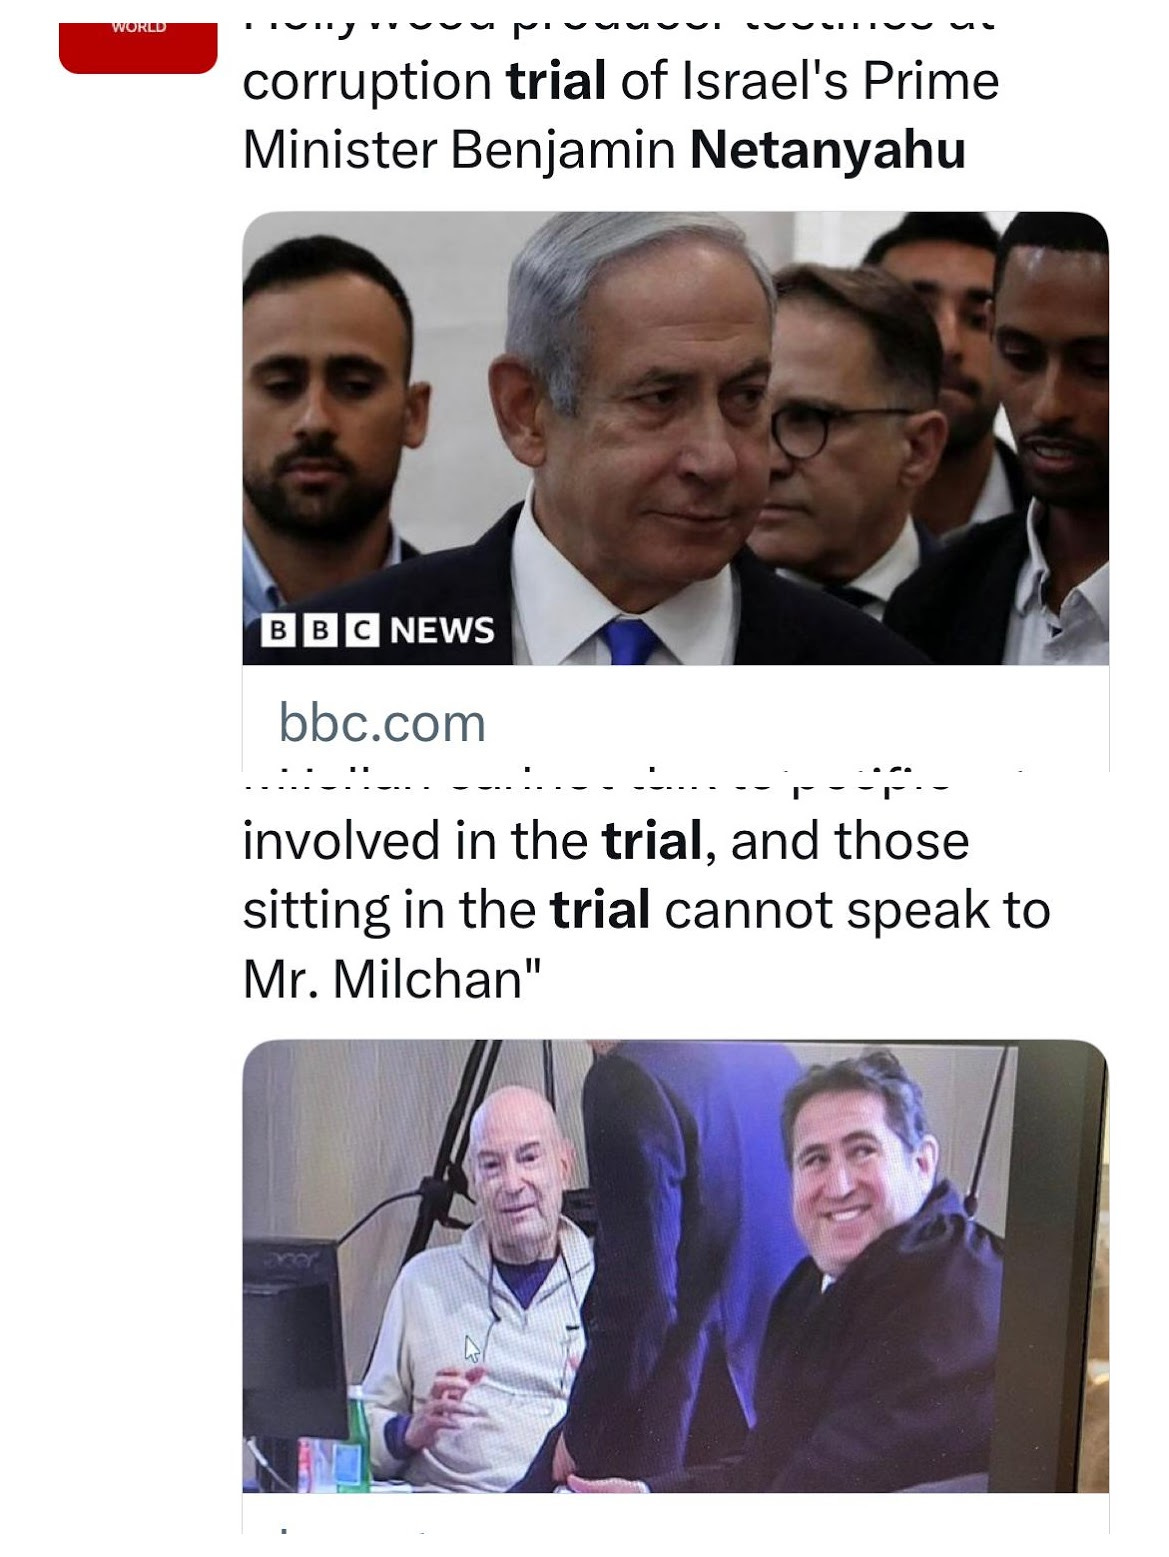Click the line 'sitting in the trial cannot speak to'
The height and width of the screenshot is (1557, 1169).
(x=646, y=910)
